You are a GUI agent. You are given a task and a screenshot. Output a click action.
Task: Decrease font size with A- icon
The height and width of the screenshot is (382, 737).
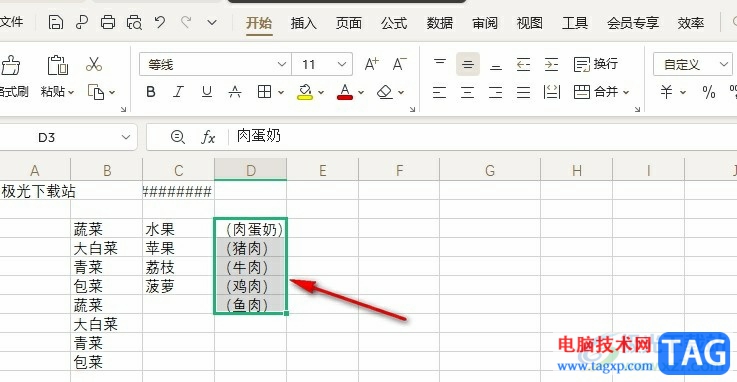400,64
